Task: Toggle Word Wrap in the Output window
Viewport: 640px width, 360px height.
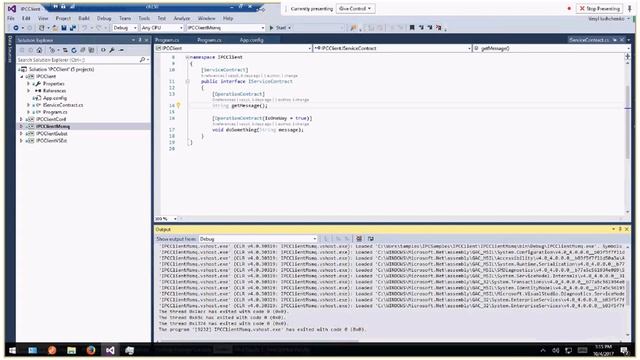Action: coord(371,238)
